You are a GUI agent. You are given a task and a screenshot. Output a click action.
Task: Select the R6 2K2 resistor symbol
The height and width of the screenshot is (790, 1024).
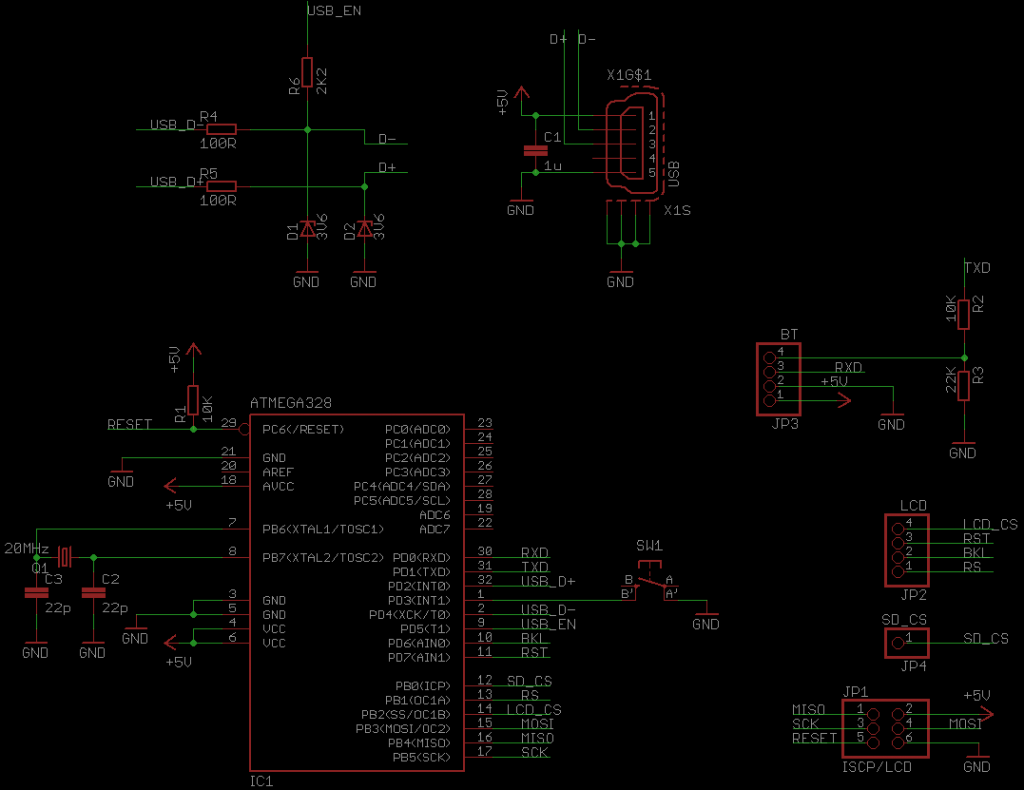307,76
